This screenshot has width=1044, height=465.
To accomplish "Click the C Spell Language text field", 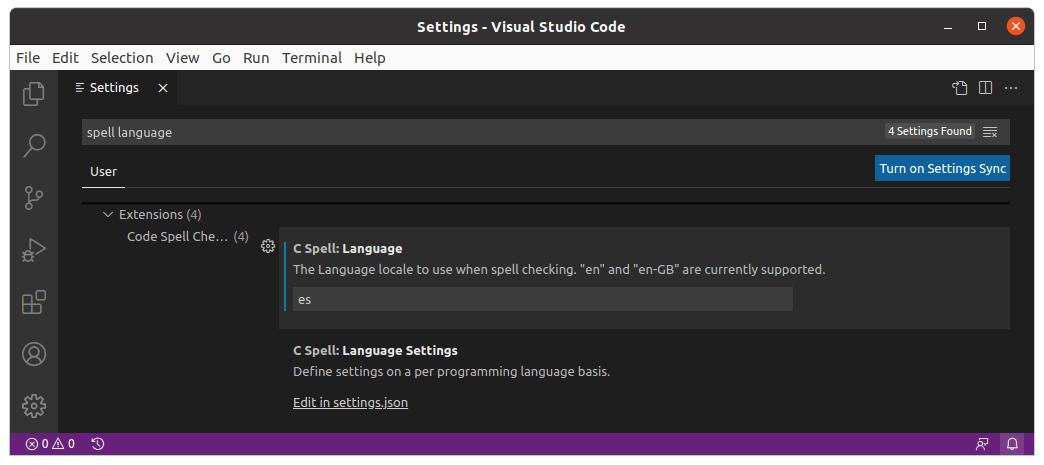I will [x=542, y=299].
